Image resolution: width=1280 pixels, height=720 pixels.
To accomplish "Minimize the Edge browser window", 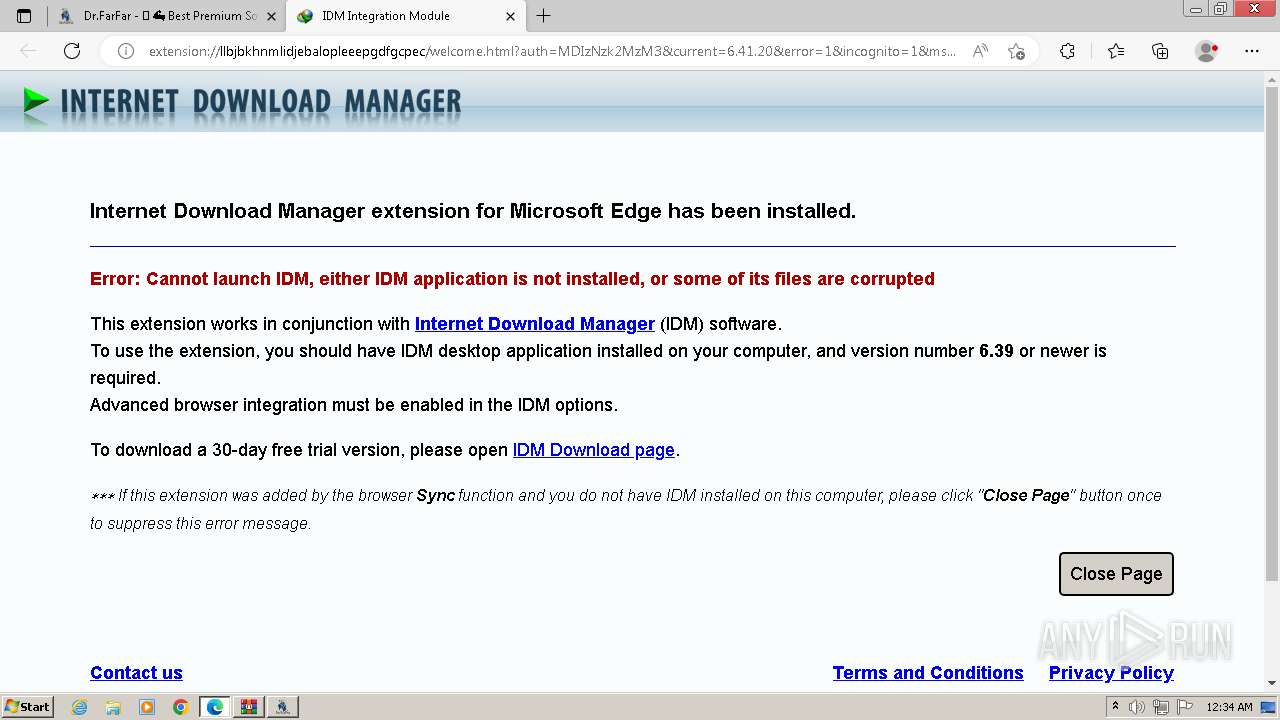I will tap(1196, 8).
